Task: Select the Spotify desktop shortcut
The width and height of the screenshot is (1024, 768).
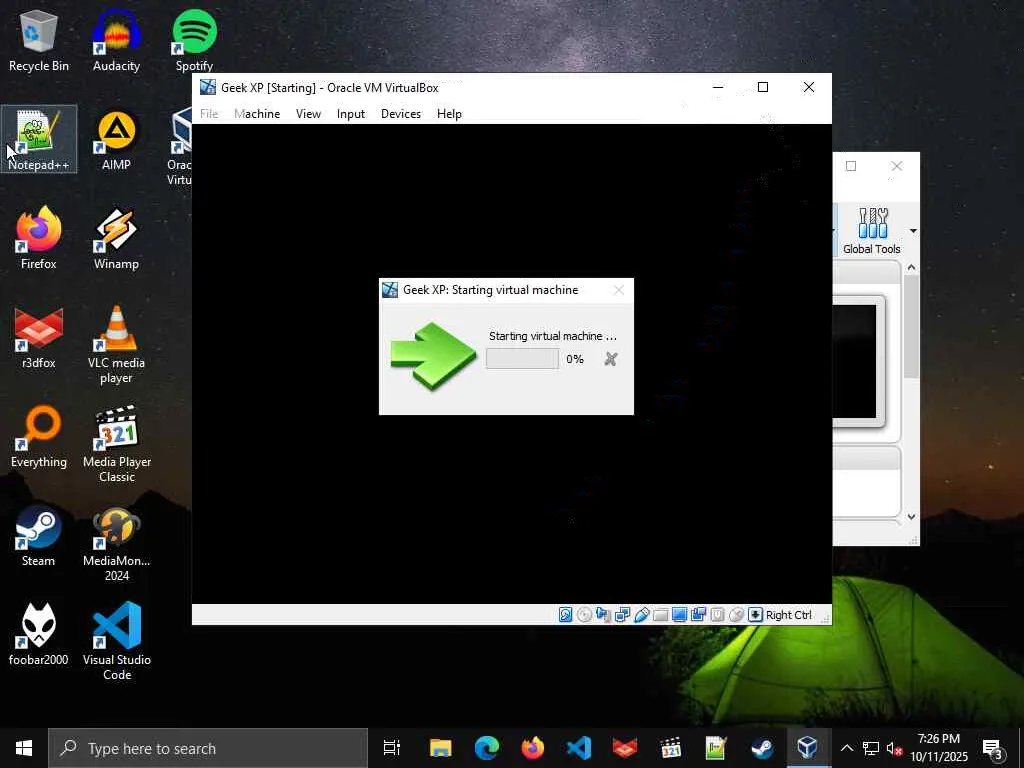Action: tap(194, 40)
